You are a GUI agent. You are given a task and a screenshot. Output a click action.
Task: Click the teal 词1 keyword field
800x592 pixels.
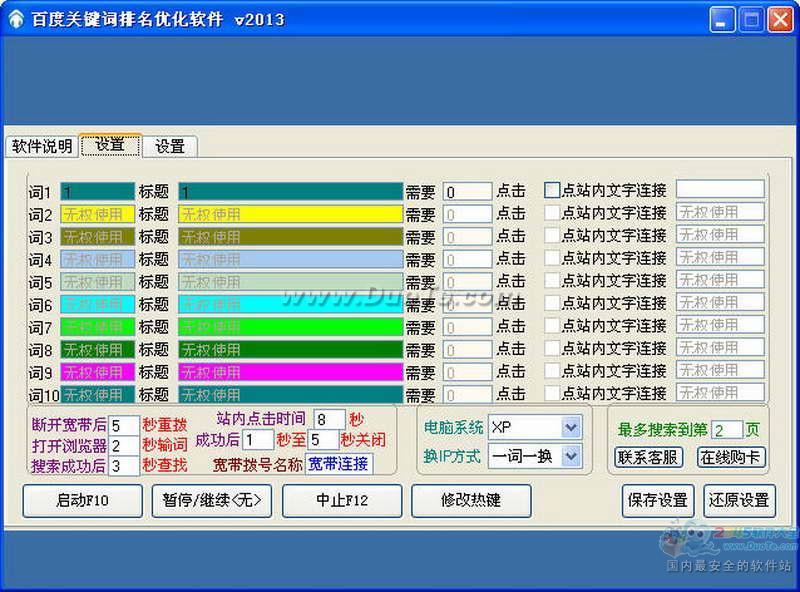pos(97,192)
